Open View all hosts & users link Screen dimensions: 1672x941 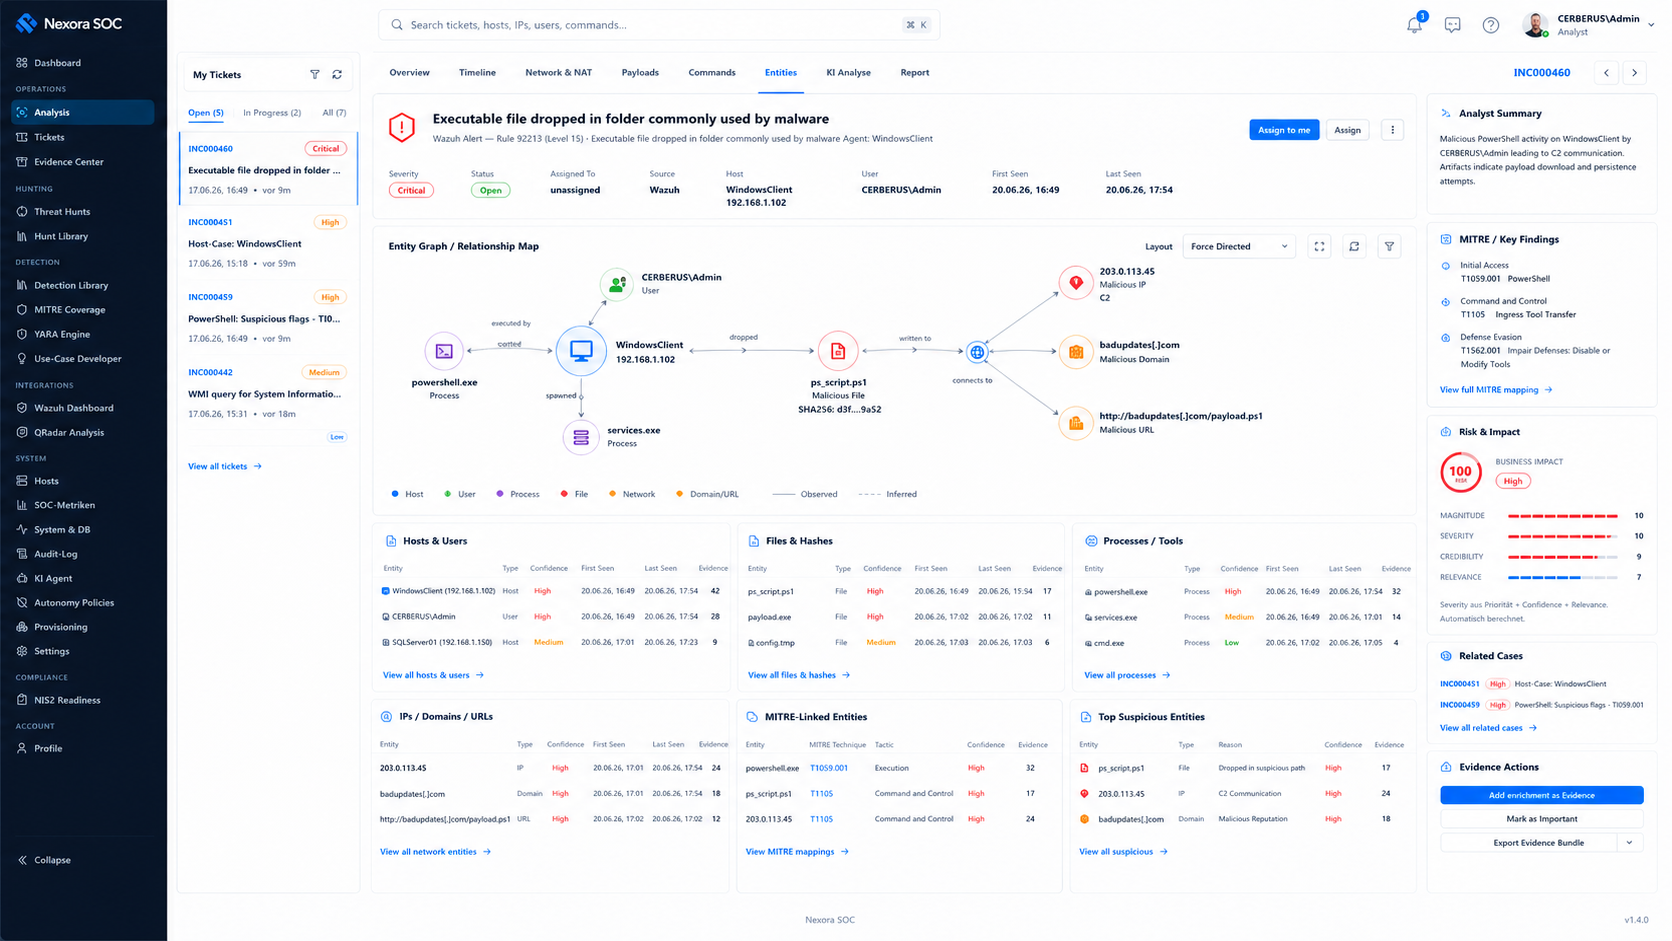coord(433,676)
